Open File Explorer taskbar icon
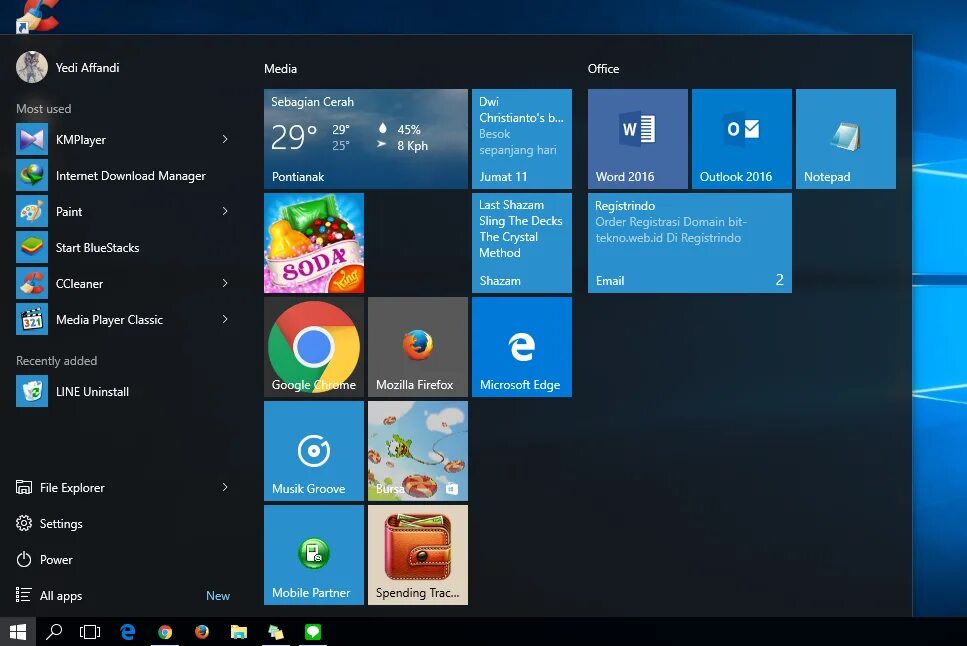 pyautogui.click(x=239, y=631)
